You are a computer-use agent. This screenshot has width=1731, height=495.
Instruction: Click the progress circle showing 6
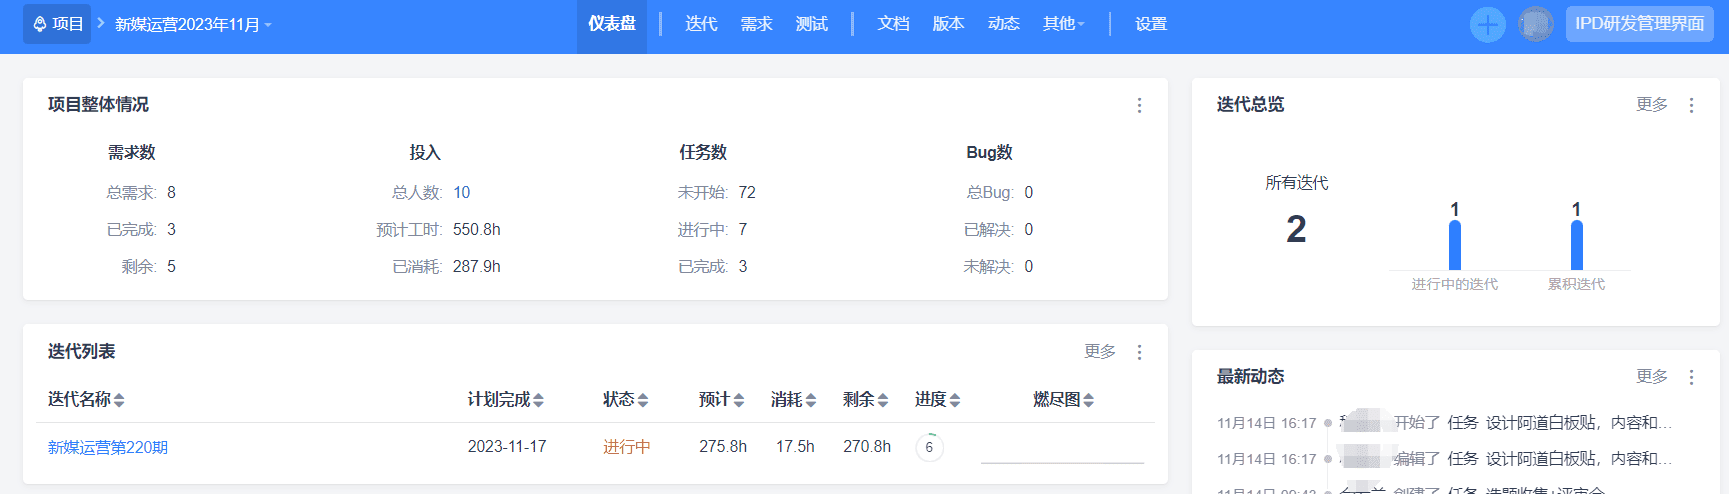click(929, 447)
